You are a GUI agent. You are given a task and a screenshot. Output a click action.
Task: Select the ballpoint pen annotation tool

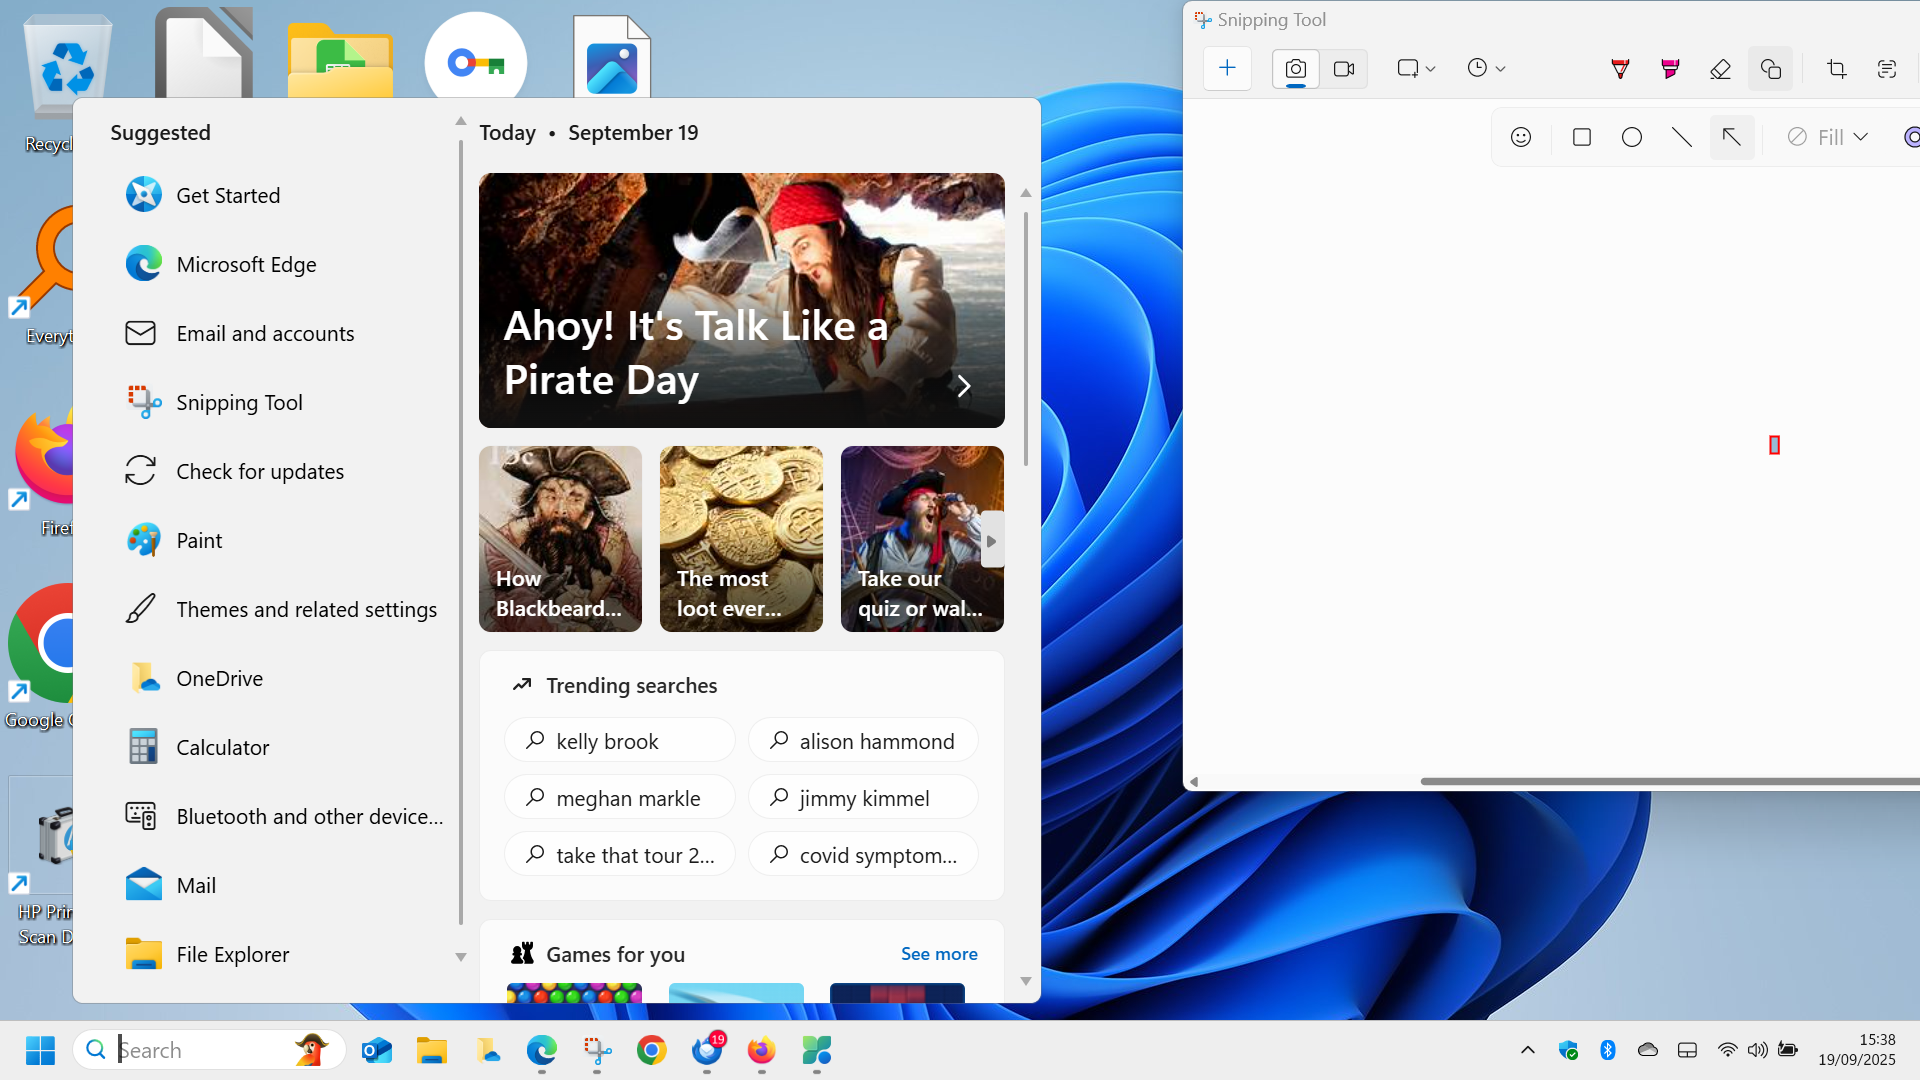tap(1620, 68)
